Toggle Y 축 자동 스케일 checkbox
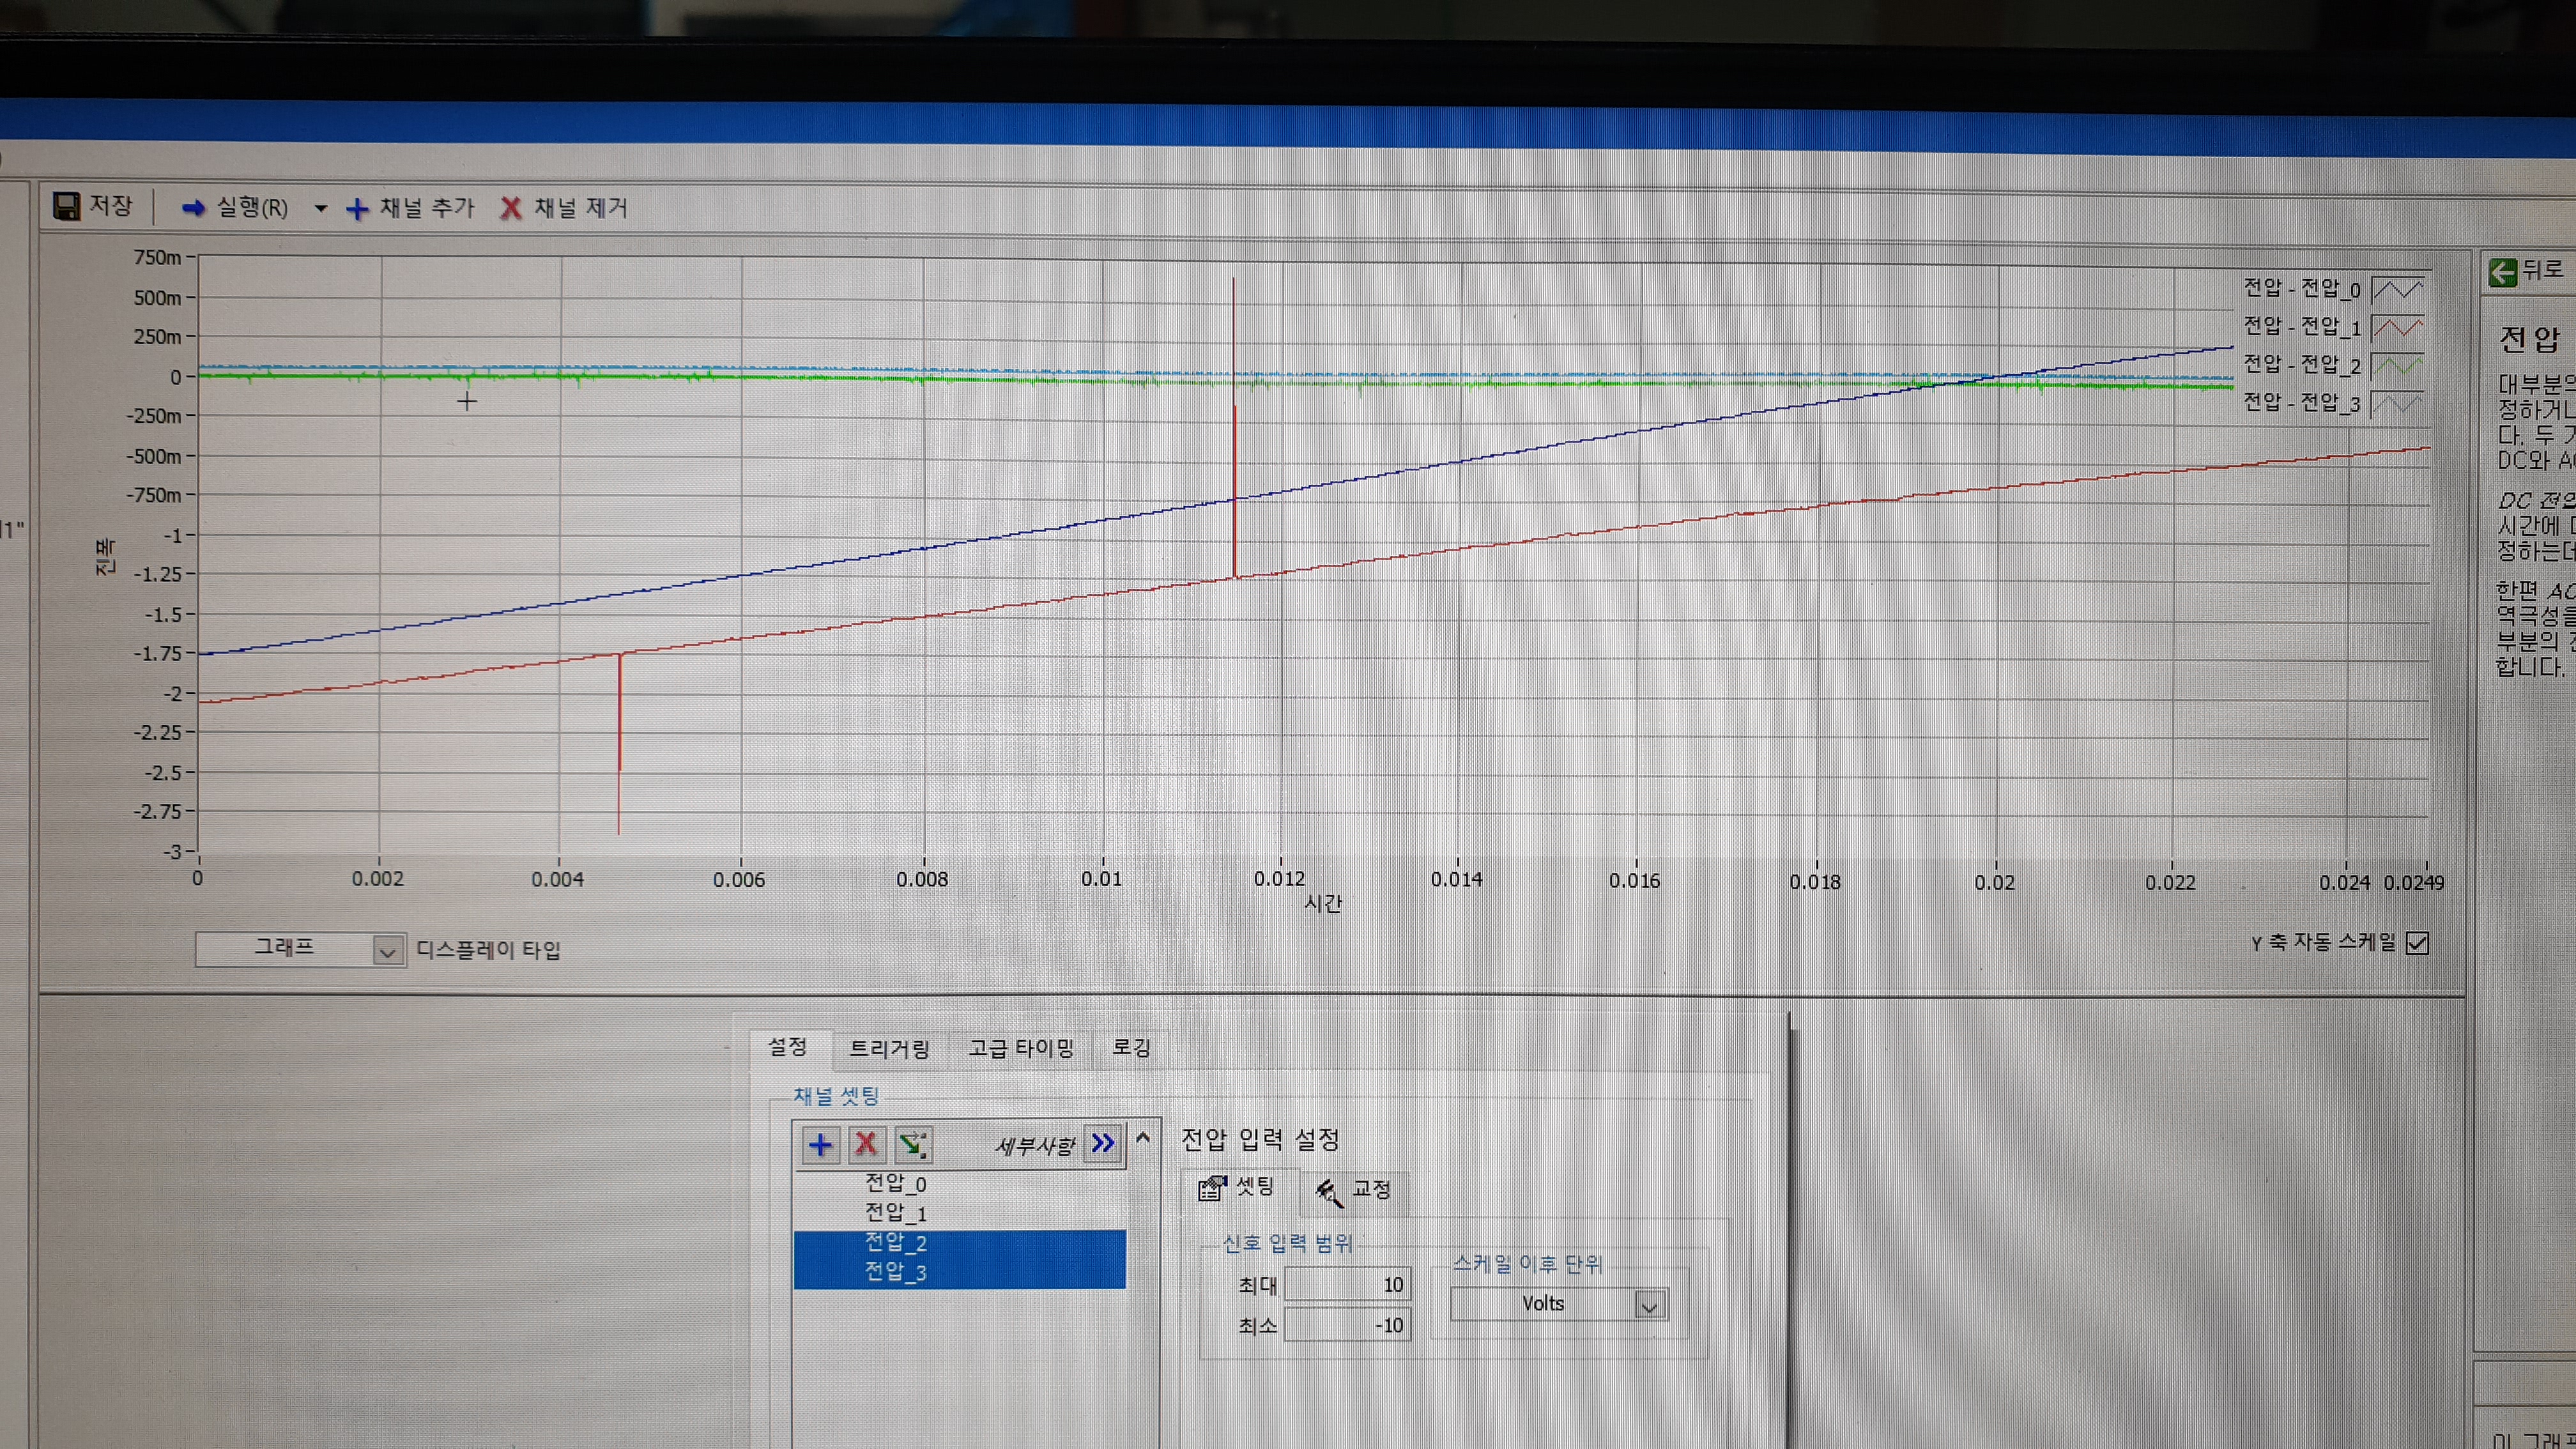Image resolution: width=2576 pixels, height=1449 pixels. click(2417, 943)
